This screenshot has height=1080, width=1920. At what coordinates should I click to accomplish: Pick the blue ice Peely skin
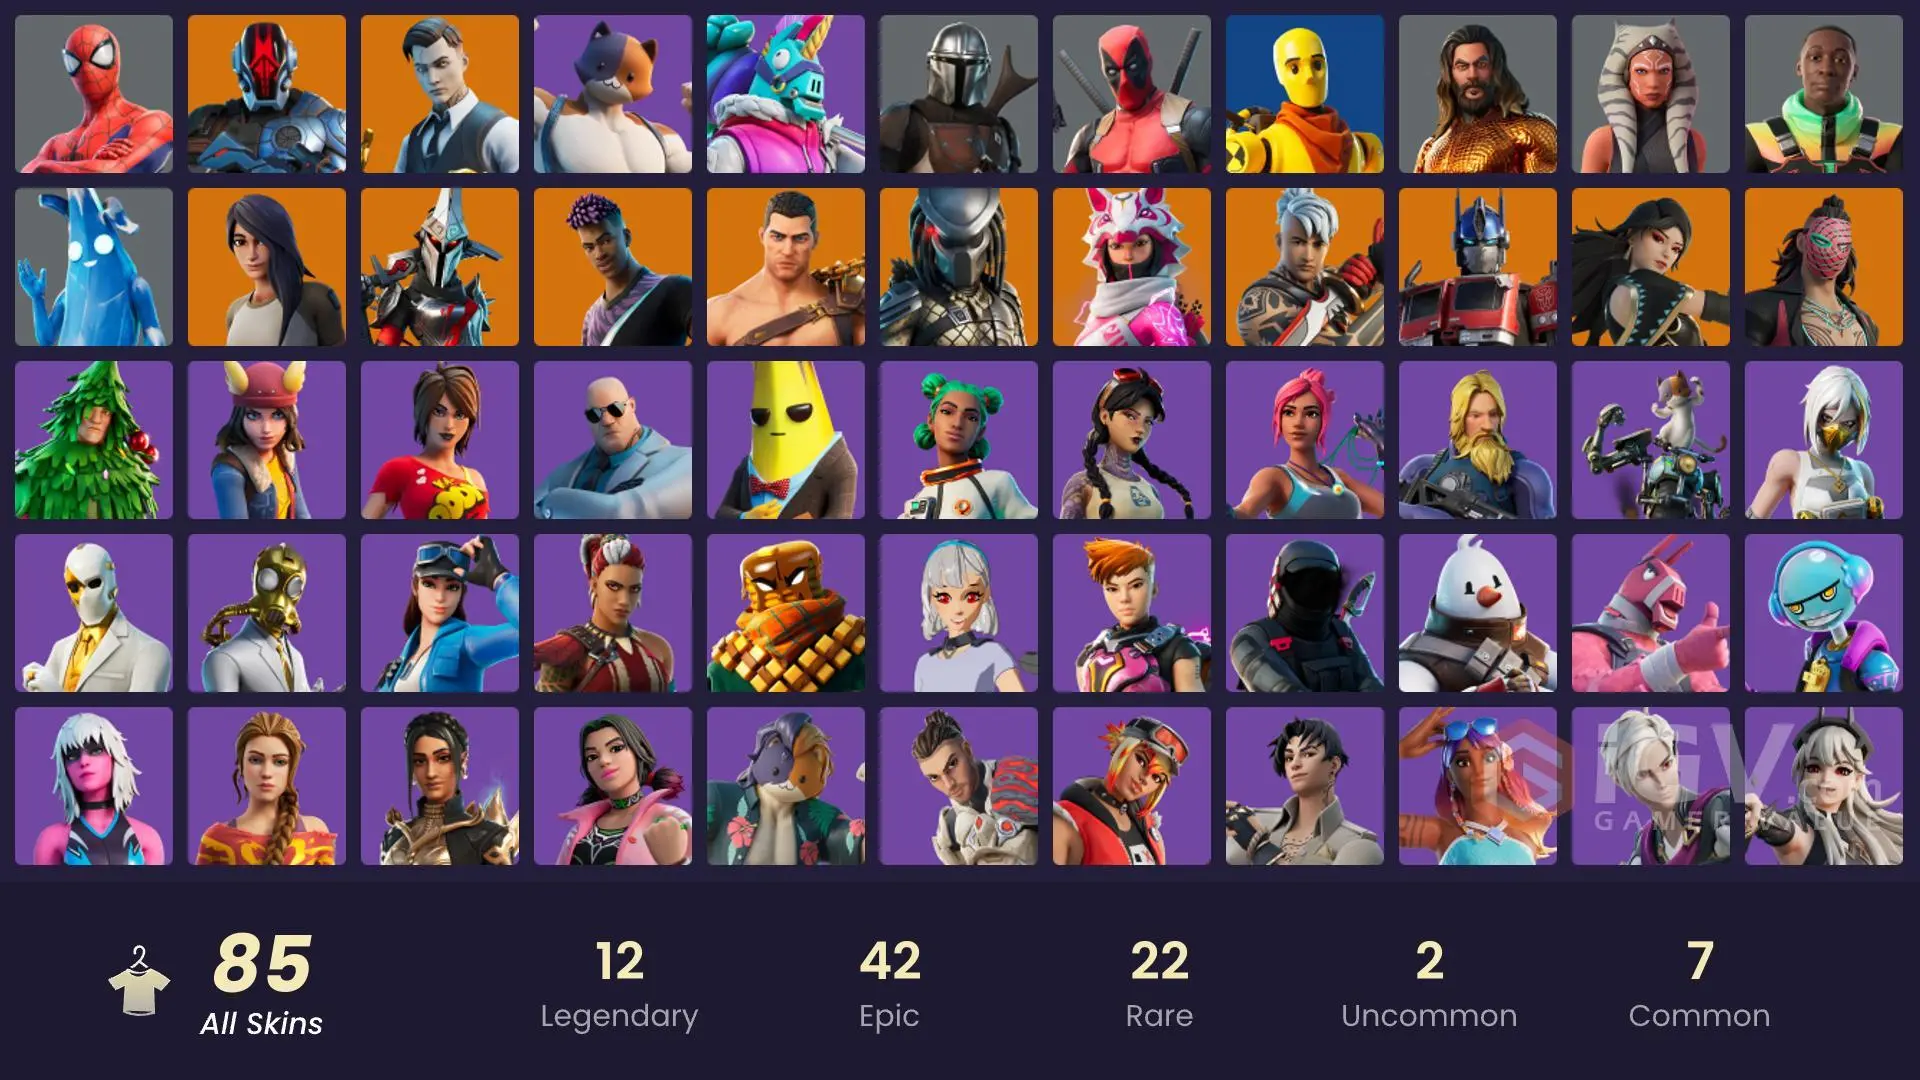[94, 267]
